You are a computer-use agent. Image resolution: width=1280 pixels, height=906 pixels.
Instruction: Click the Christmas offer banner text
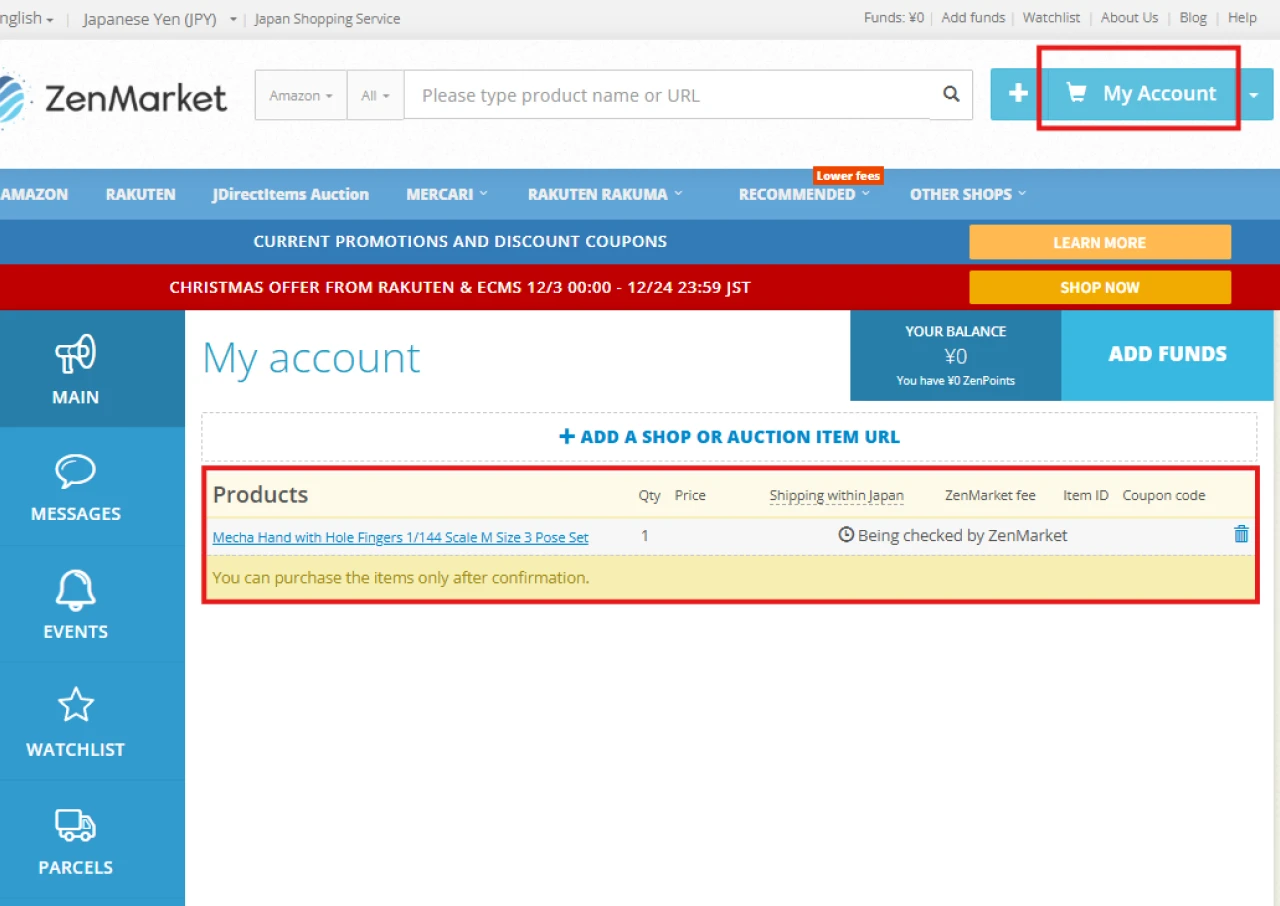pyautogui.click(x=460, y=287)
